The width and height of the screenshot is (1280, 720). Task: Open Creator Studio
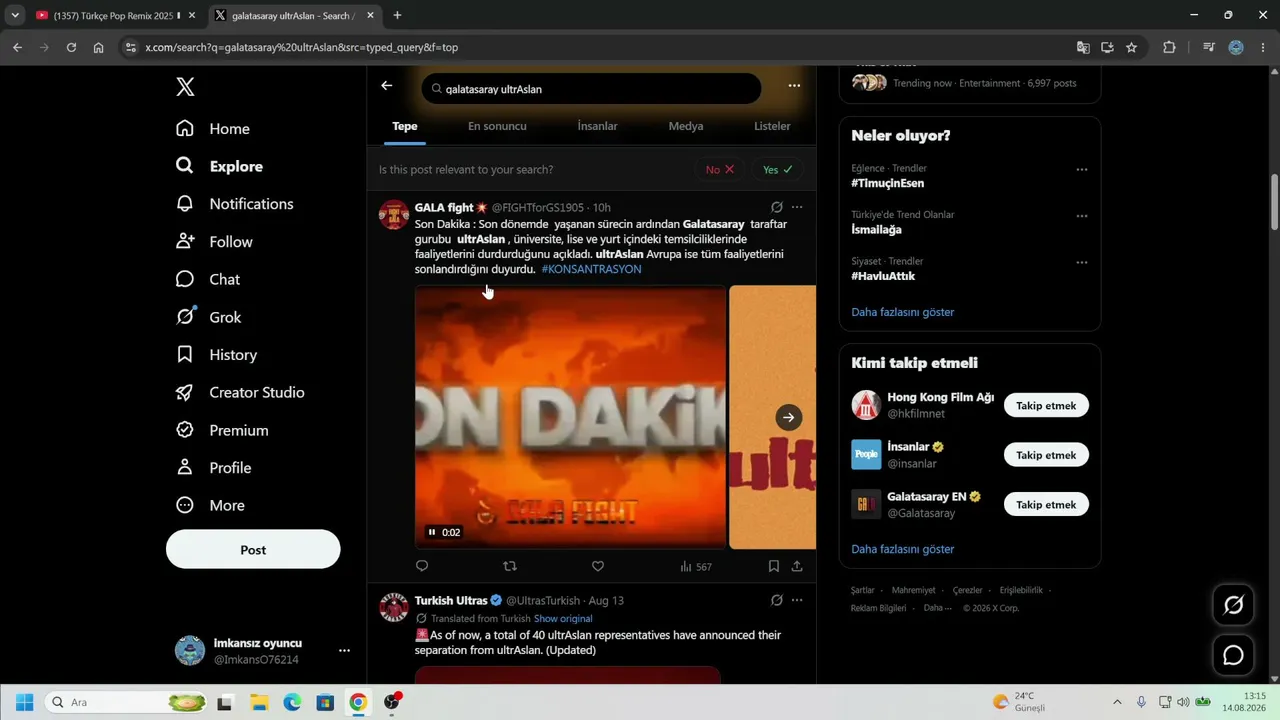tap(240, 392)
